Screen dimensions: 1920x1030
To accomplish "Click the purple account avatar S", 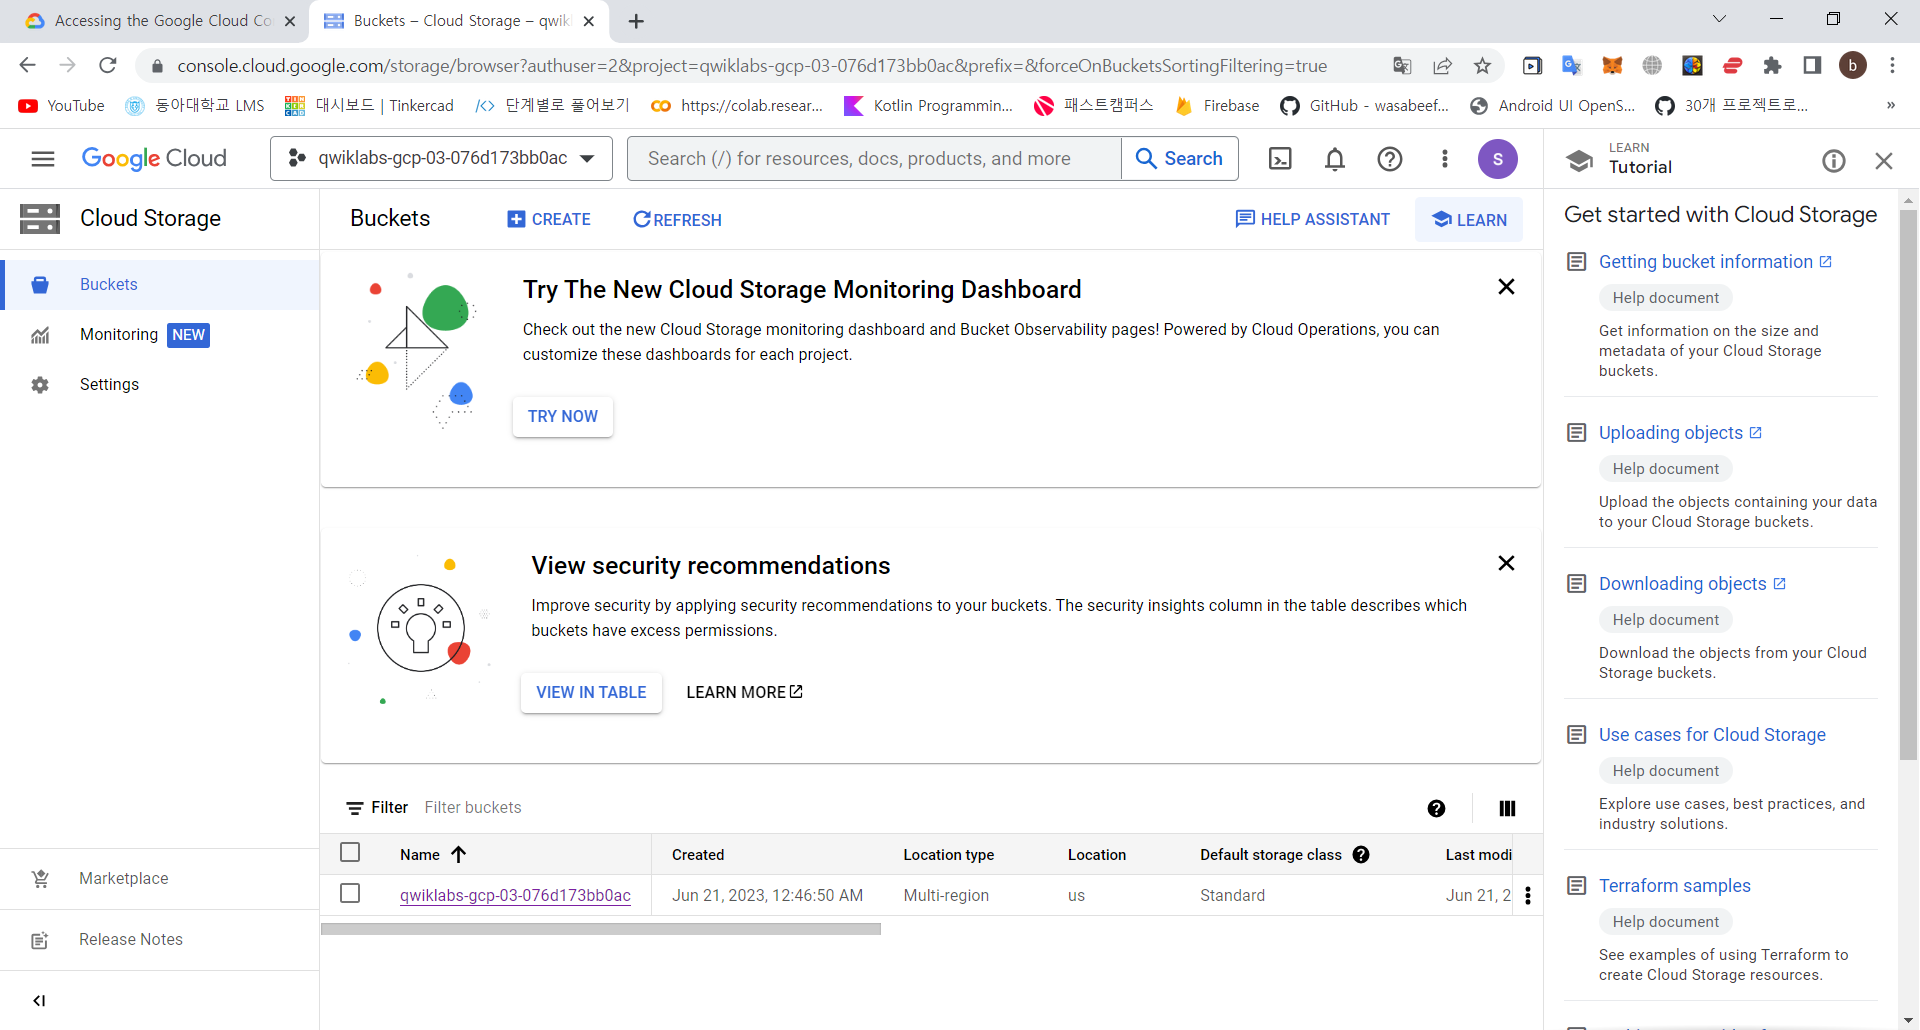I will [x=1498, y=159].
